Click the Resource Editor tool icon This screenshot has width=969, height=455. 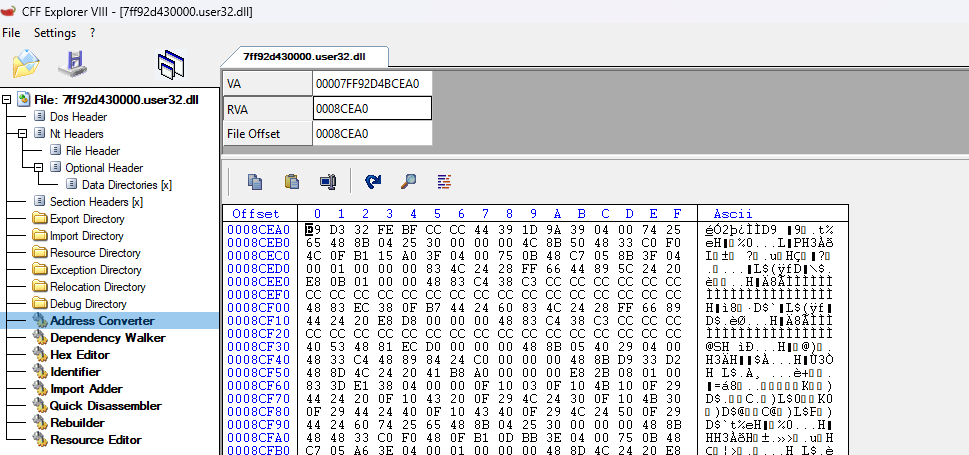click(x=40, y=440)
